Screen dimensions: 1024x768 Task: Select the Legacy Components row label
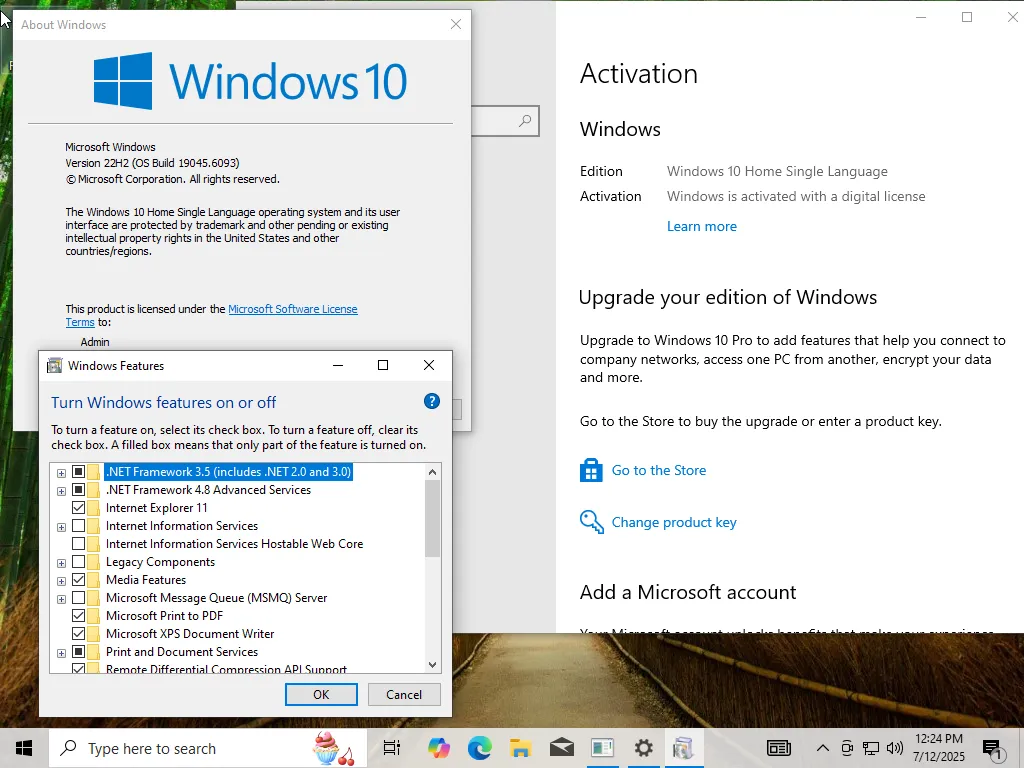(x=160, y=562)
